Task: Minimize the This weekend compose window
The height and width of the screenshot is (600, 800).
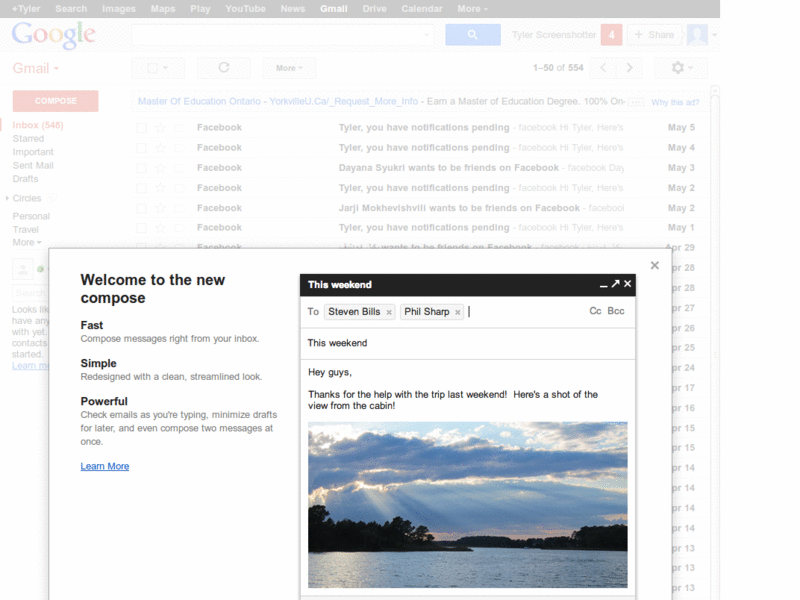Action: 604,285
